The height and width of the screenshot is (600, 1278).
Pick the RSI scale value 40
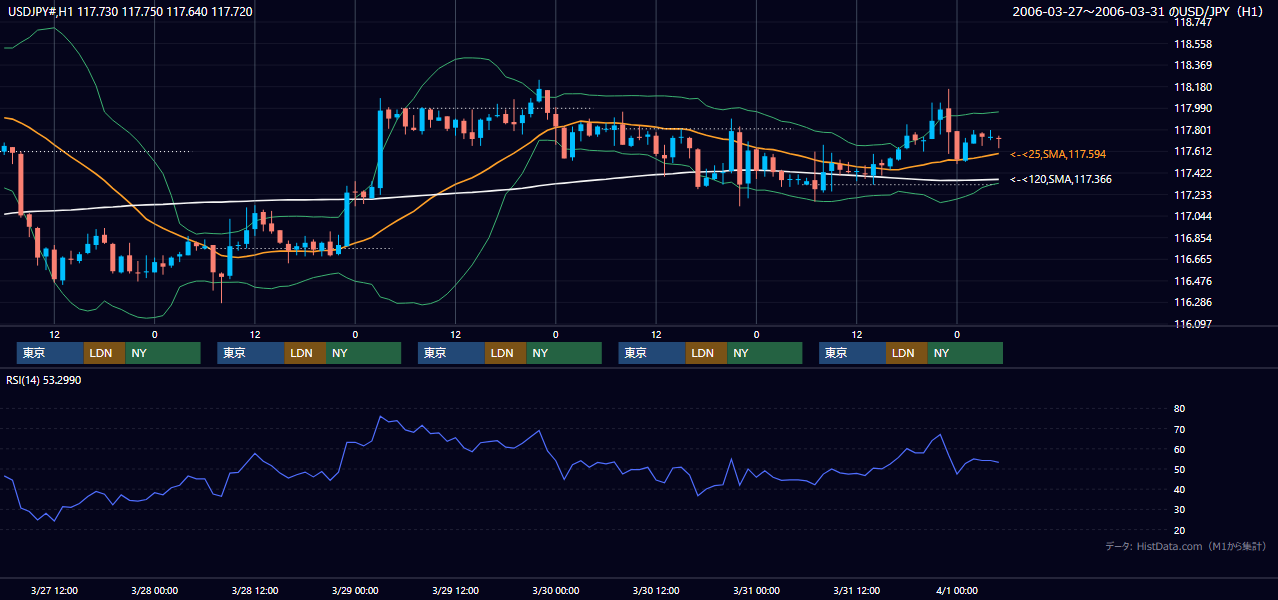(x=1179, y=489)
